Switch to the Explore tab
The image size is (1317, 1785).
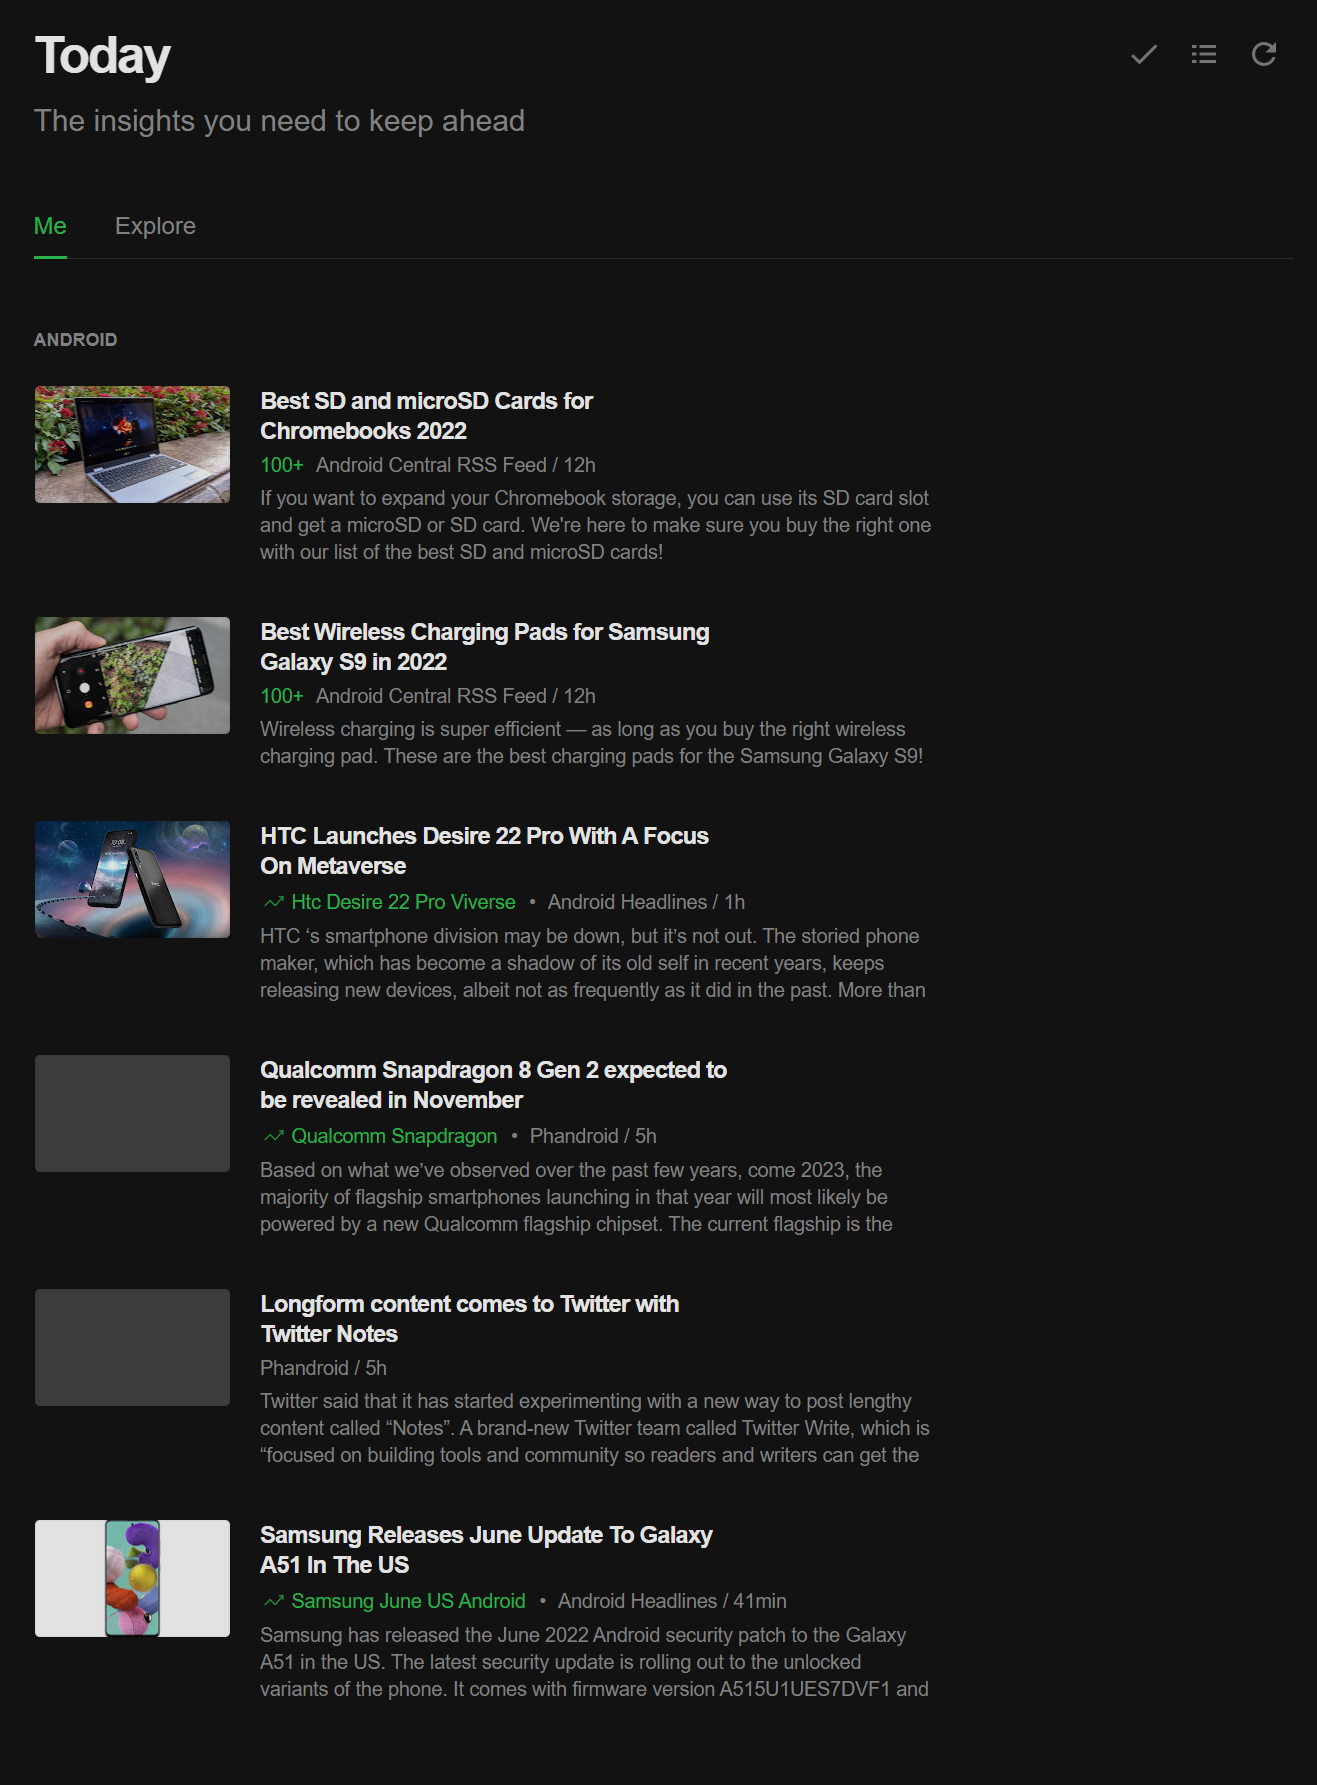(x=155, y=226)
